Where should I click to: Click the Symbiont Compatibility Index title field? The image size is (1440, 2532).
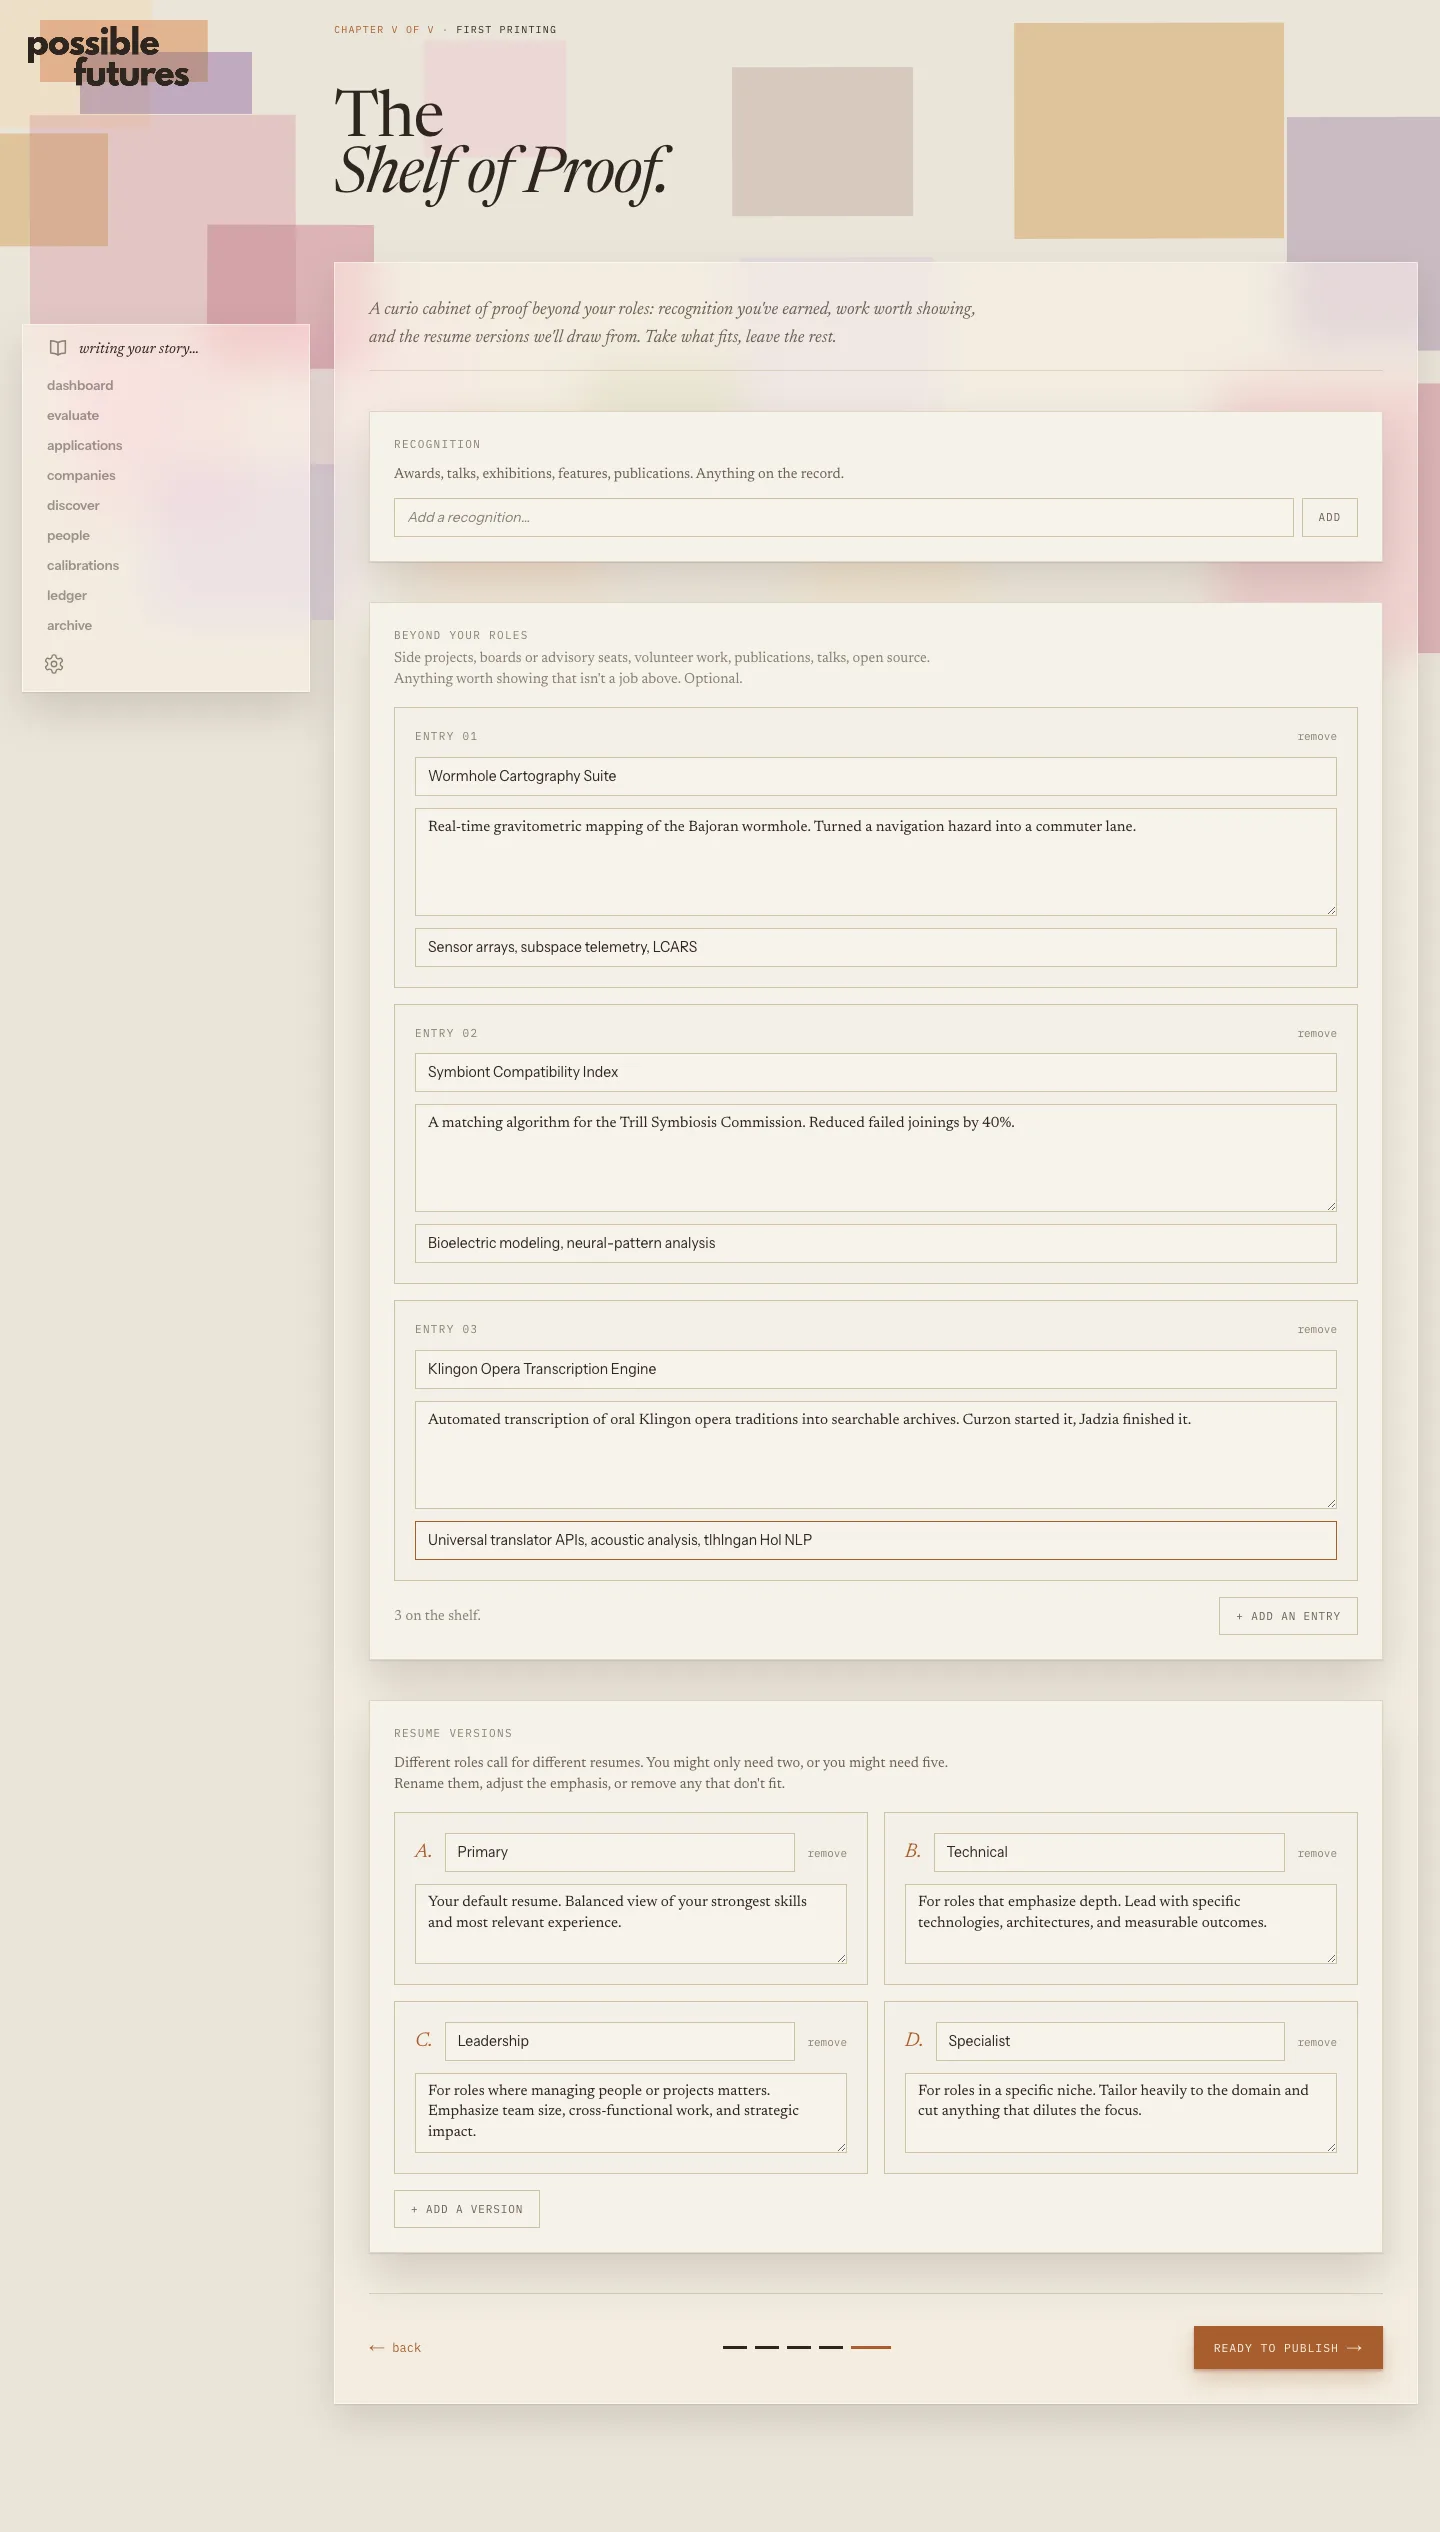pos(875,1072)
